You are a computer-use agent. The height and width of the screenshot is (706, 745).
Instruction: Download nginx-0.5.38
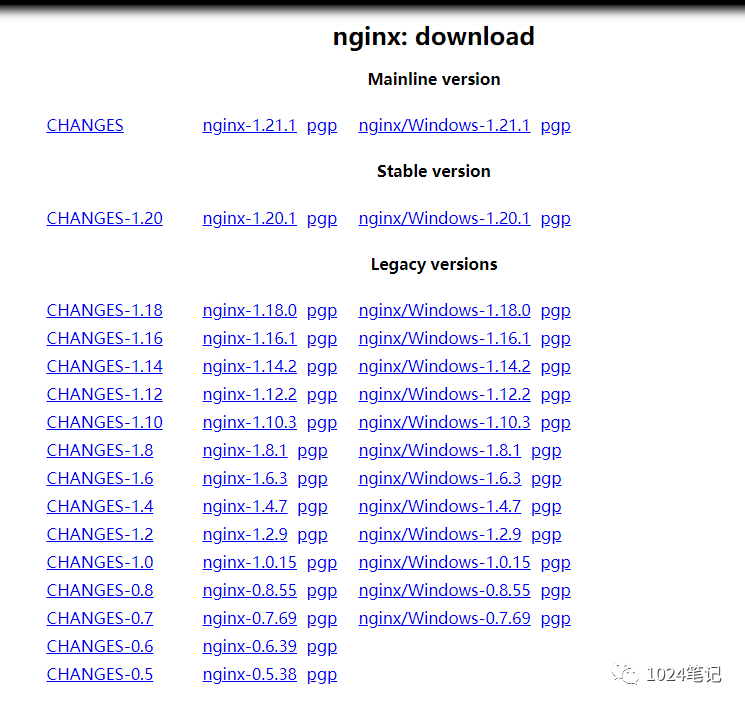(249, 675)
